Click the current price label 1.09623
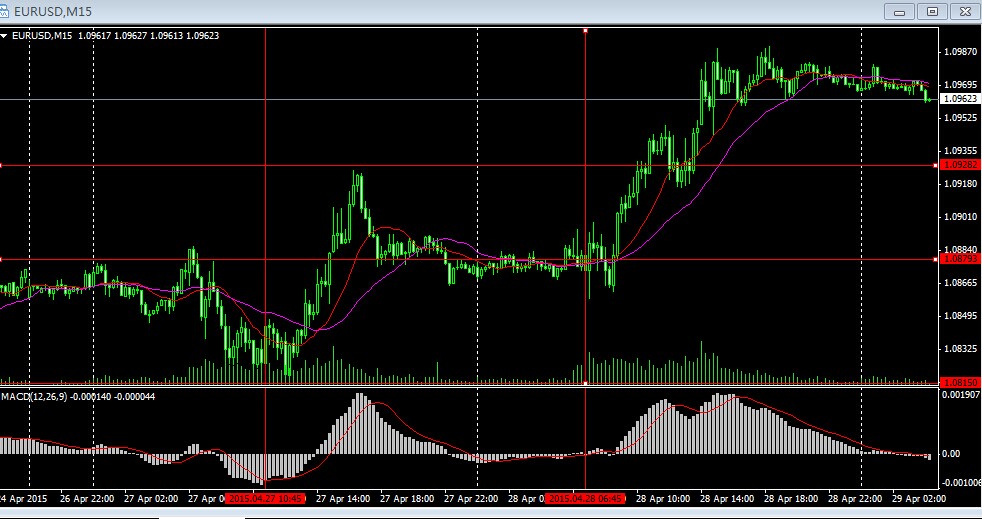982x519 pixels. coord(959,99)
